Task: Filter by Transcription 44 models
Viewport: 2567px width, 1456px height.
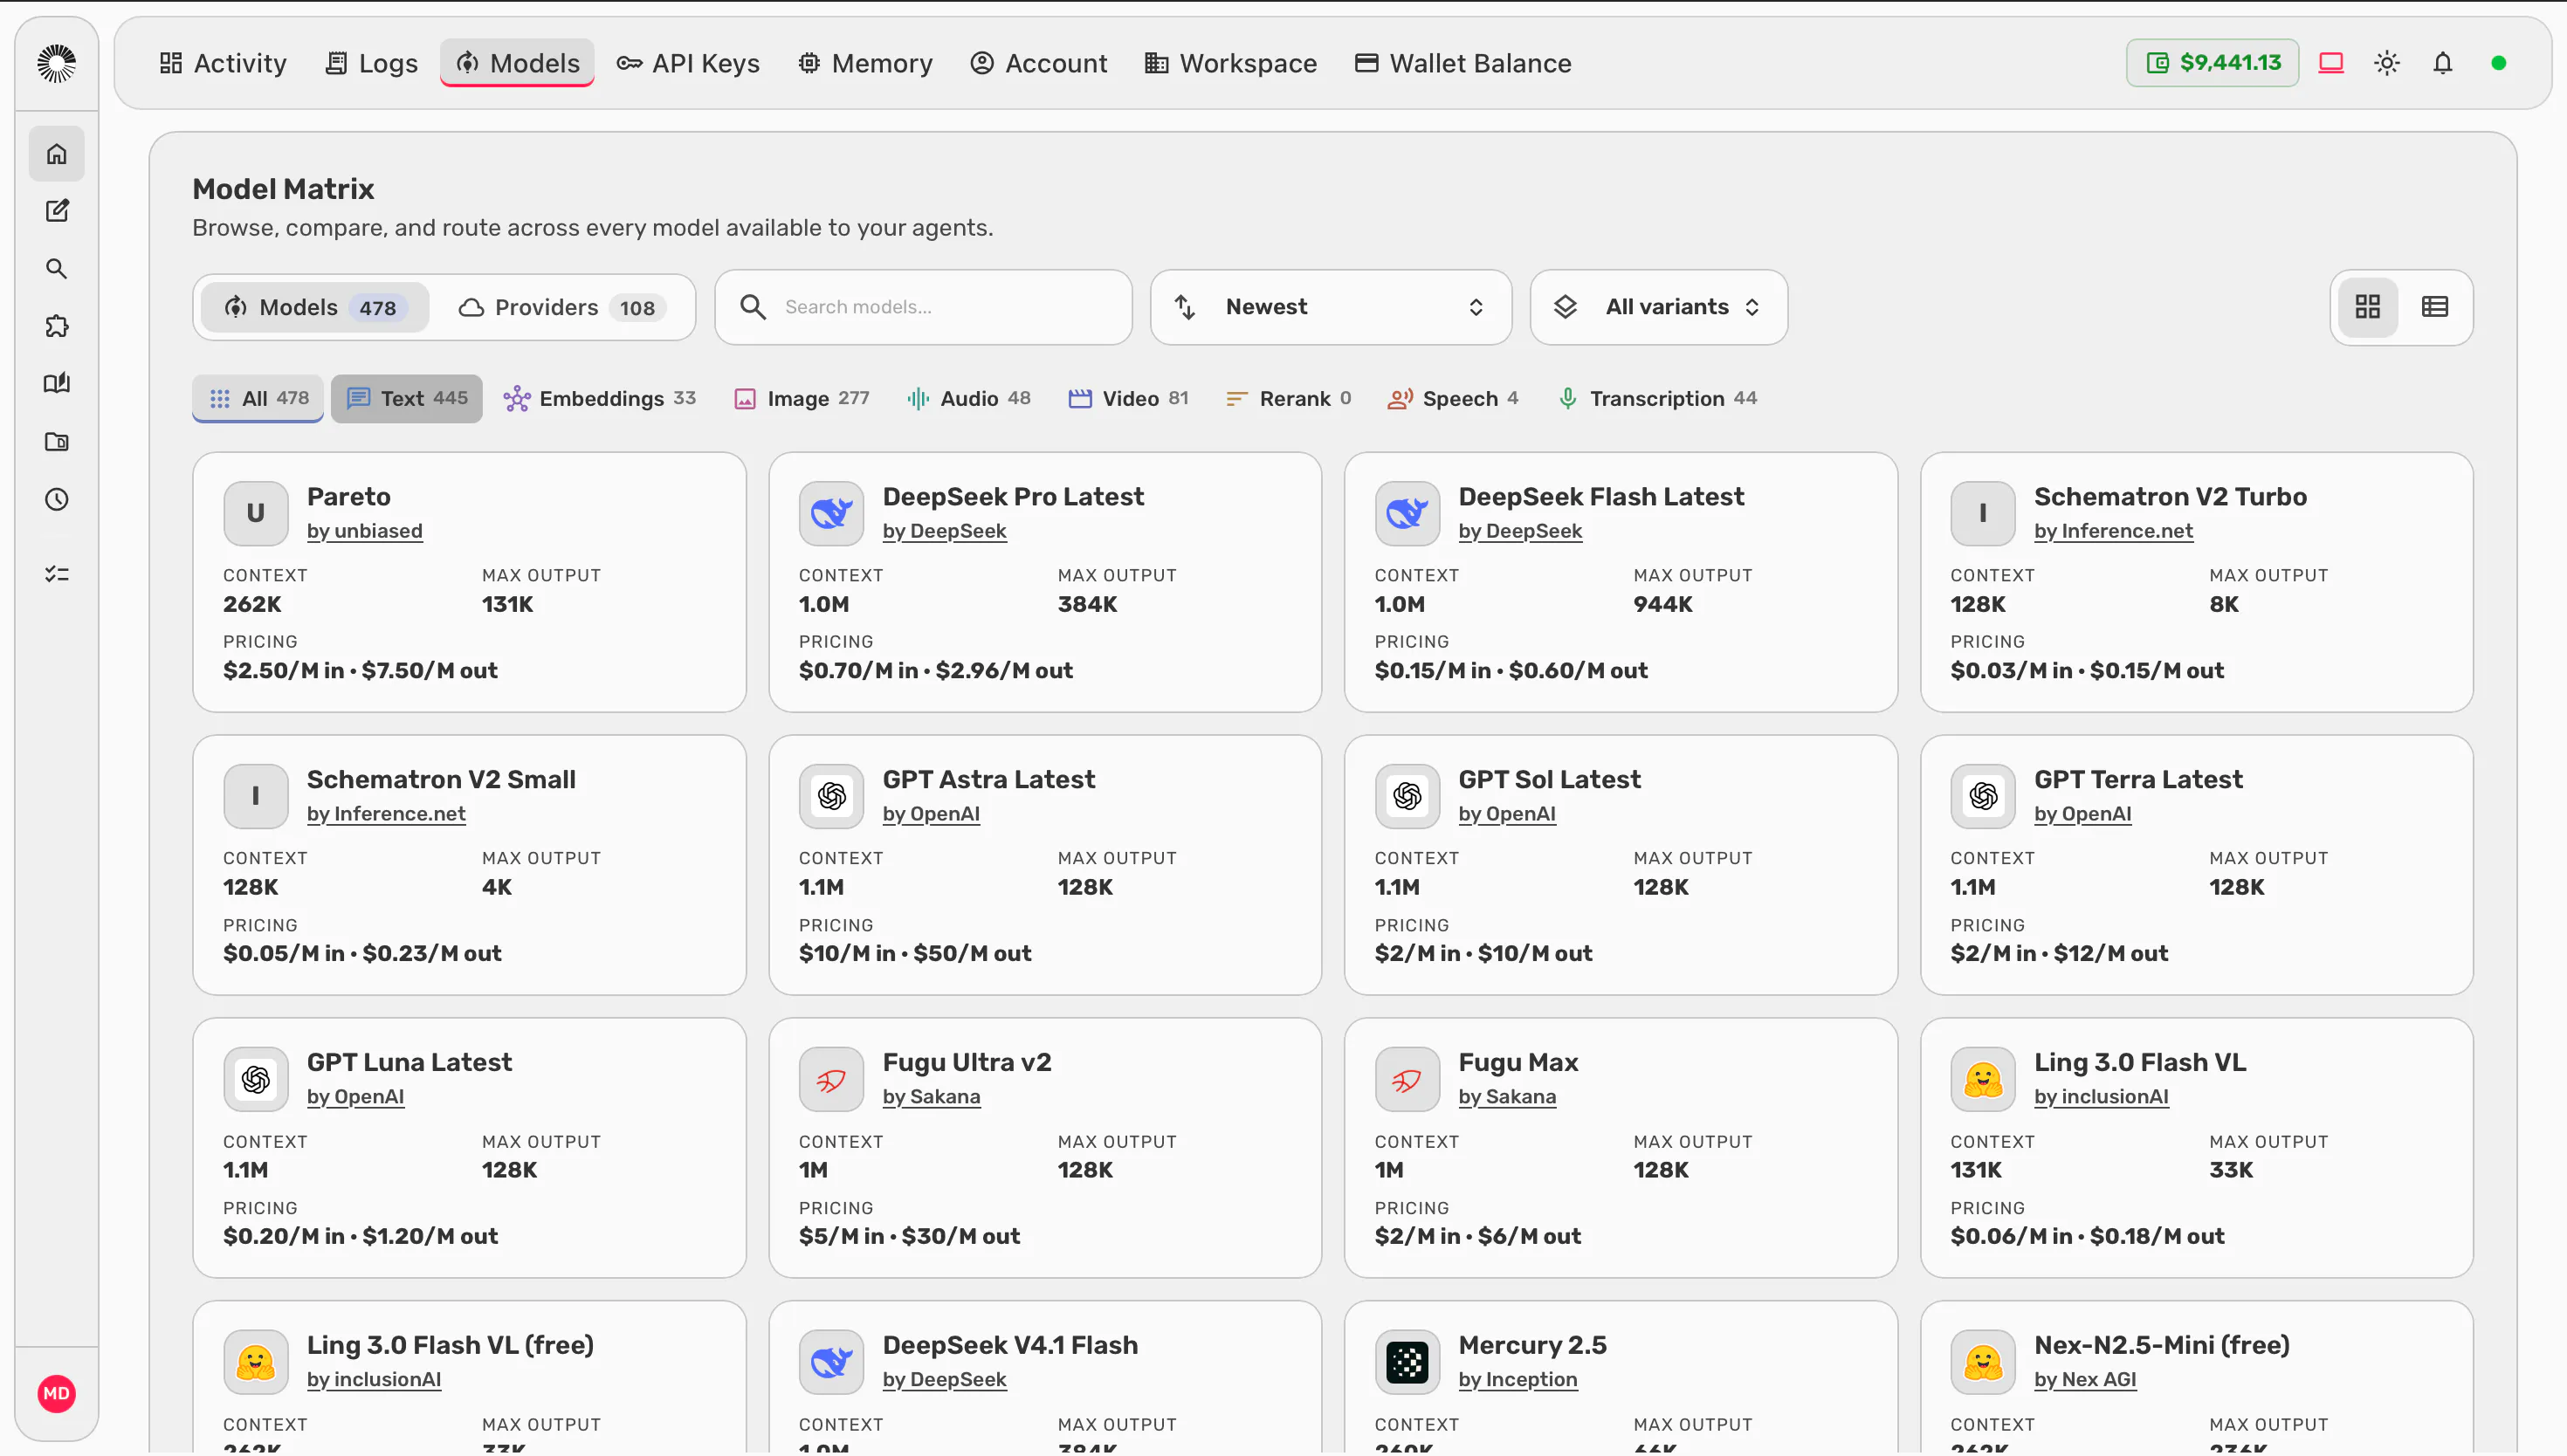Action: pyautogui.click(x=1657, y=398)
